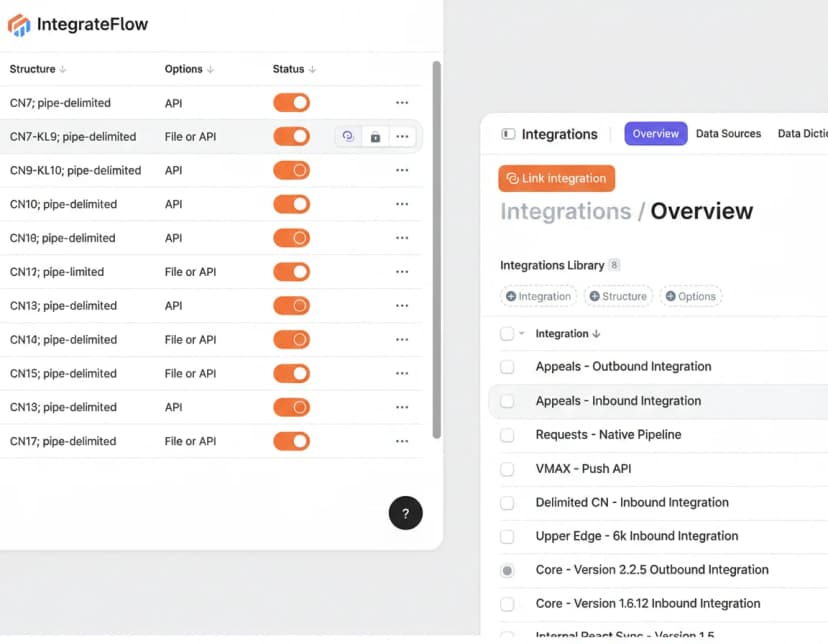Add an Integration filter chip
The image size is (828, 644).
[x=512, y=296]
